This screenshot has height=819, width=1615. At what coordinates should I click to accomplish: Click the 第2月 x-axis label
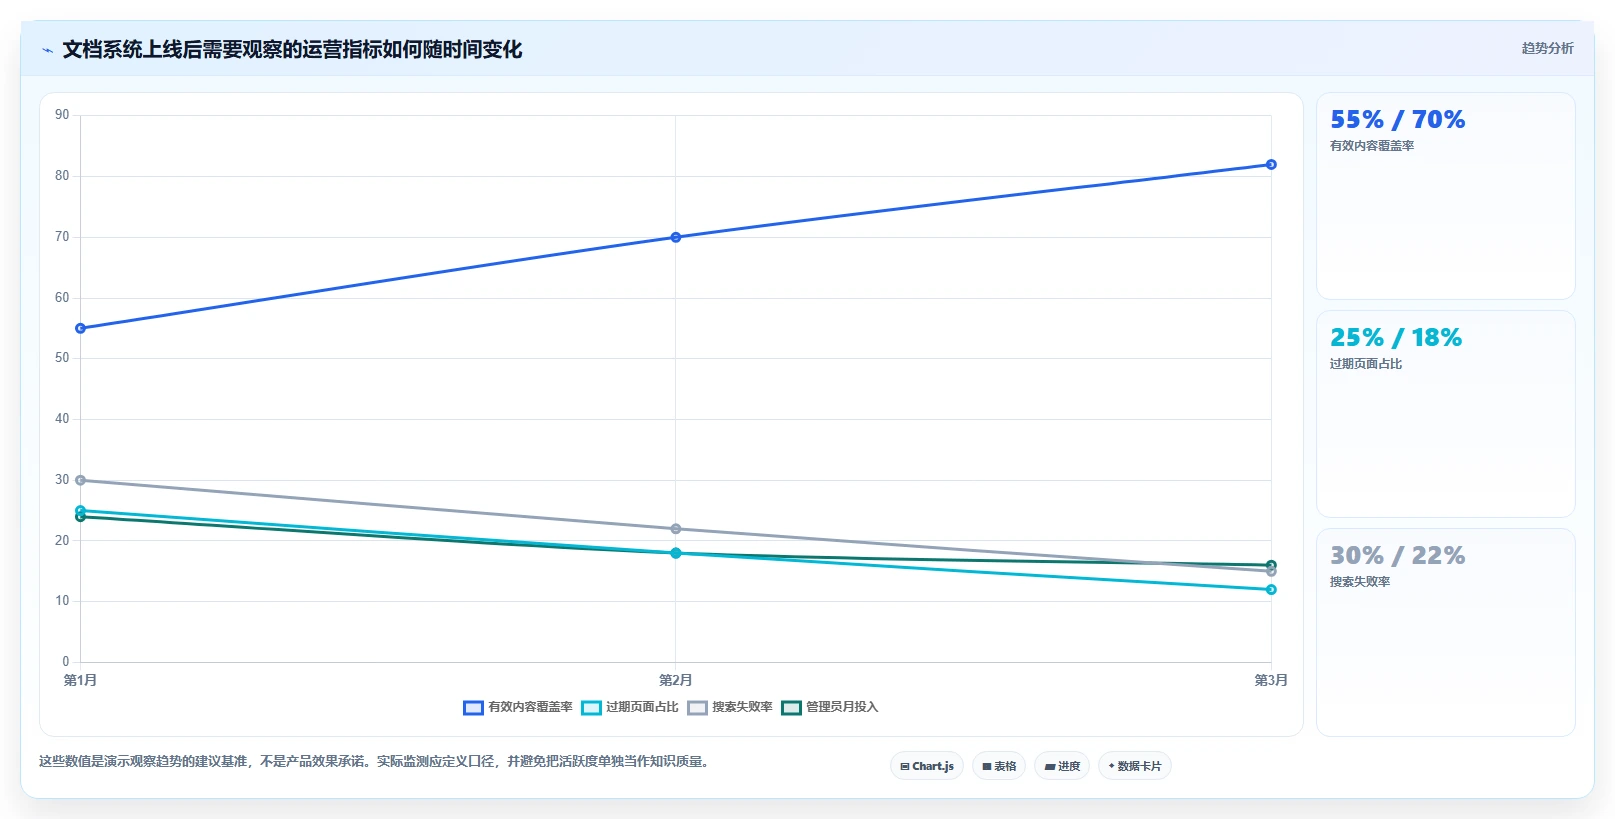tap(676, 680)
